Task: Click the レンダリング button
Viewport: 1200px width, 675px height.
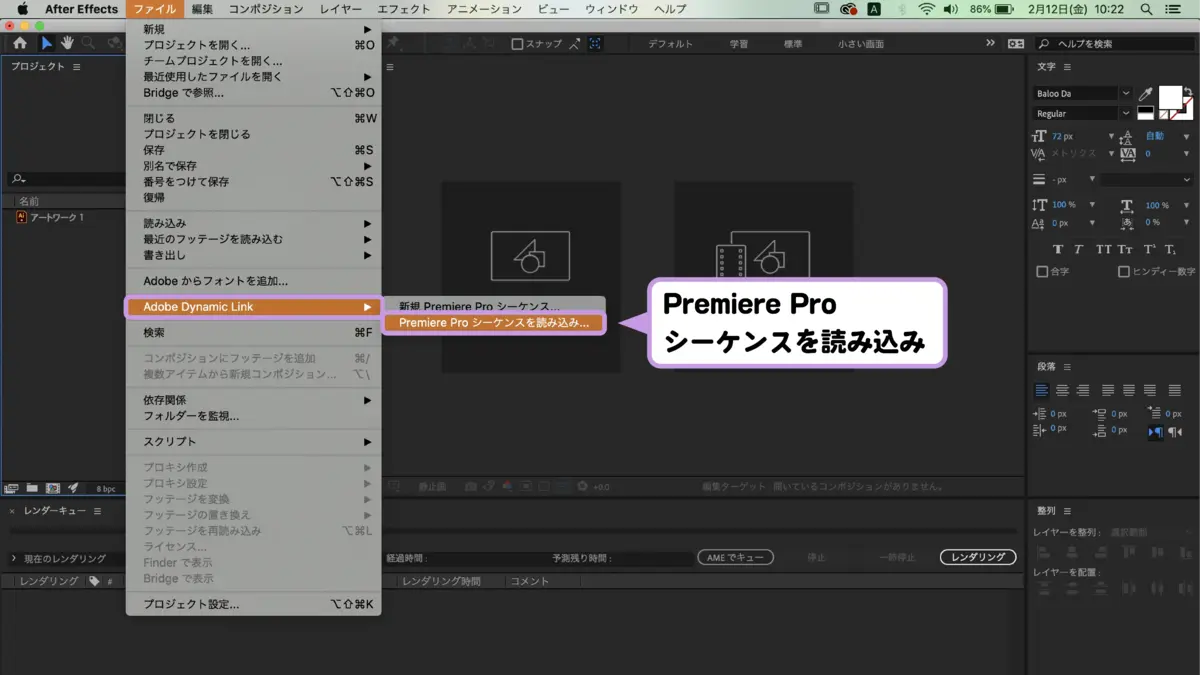Action: [978, 557]
